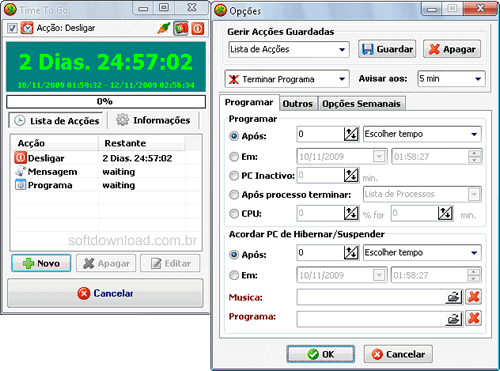
Task: Click the Mensagem row icon
Action: [20, 171]
